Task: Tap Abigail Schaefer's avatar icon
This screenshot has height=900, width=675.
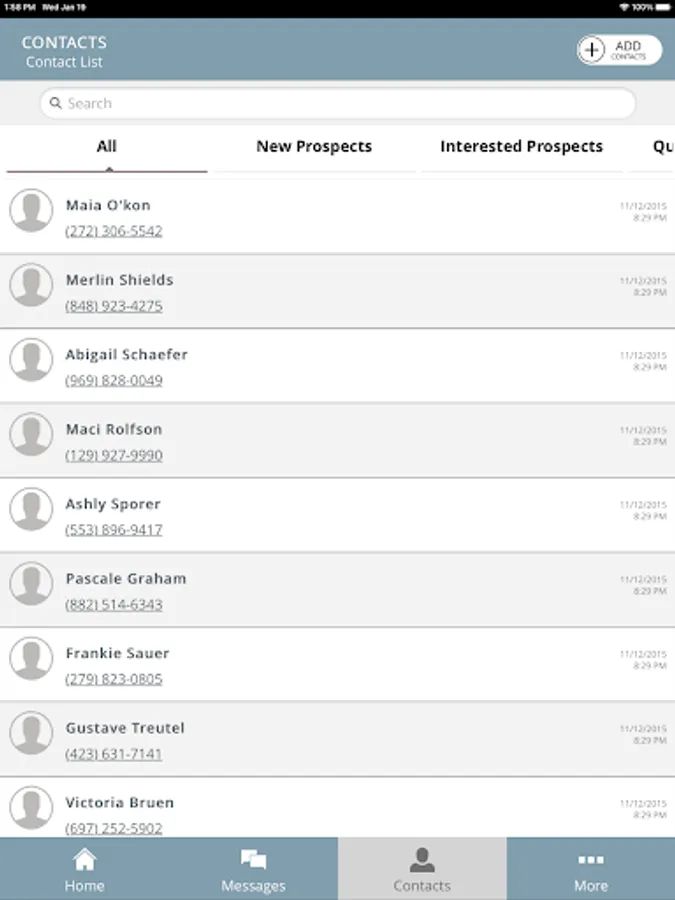Action: point(31,360)
